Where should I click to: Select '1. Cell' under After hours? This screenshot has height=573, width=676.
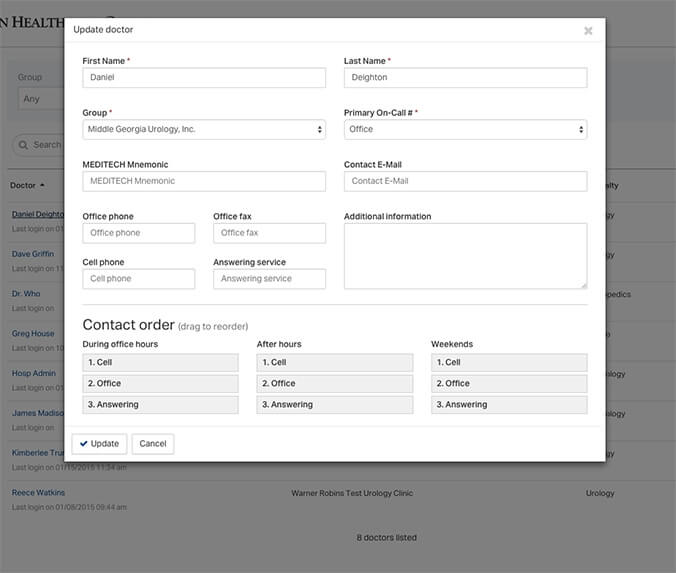pyautogui.click(x=335, y=362)
